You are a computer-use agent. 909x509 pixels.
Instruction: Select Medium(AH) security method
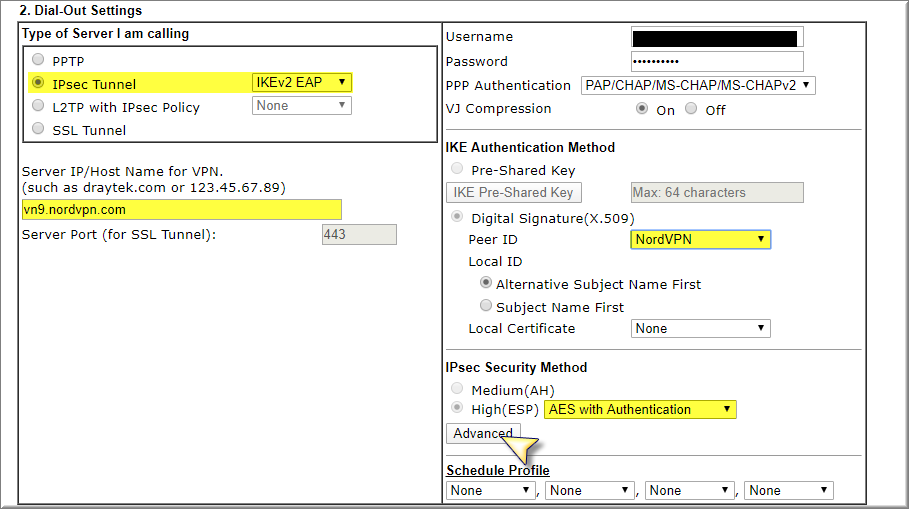pos(457,388)
